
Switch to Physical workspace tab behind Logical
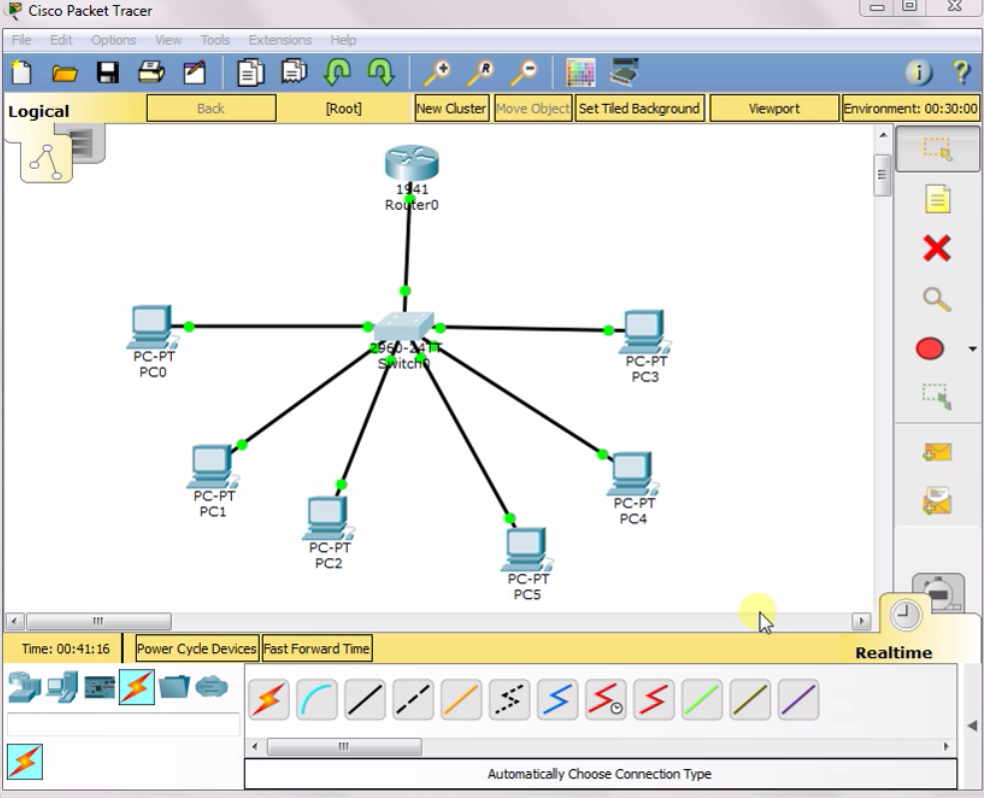(84, 144)
